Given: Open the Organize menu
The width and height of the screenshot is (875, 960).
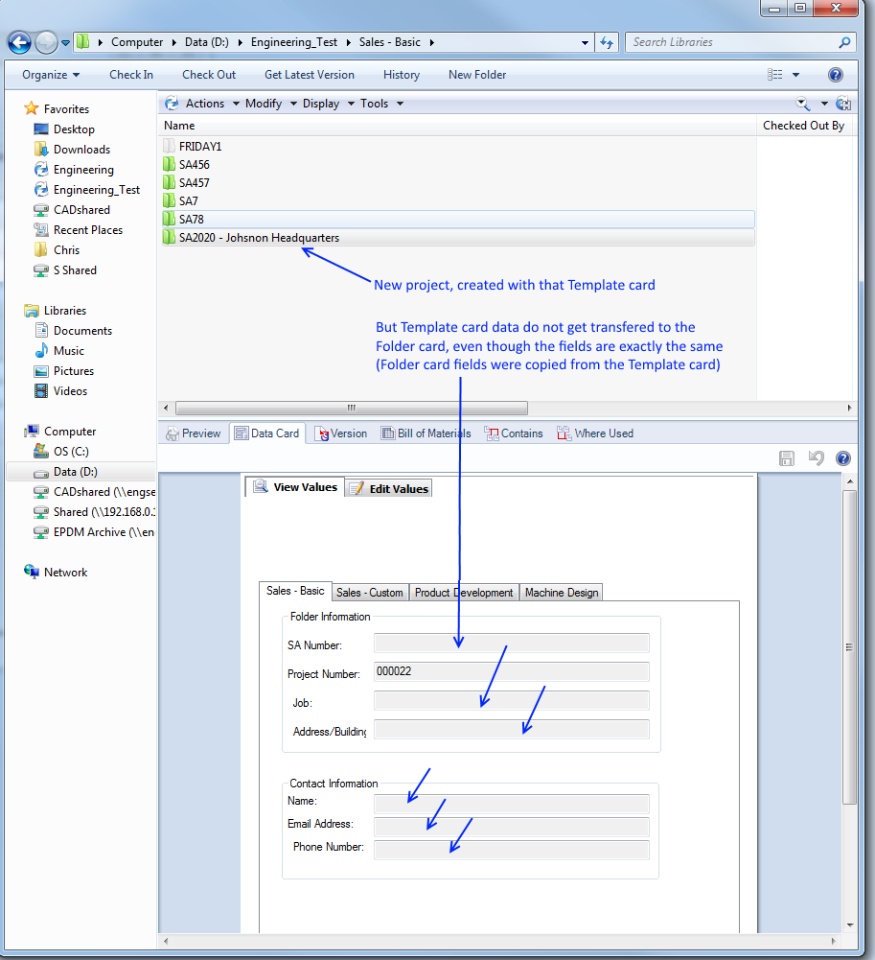Looking at the screenshot, I should pos(51,75).
